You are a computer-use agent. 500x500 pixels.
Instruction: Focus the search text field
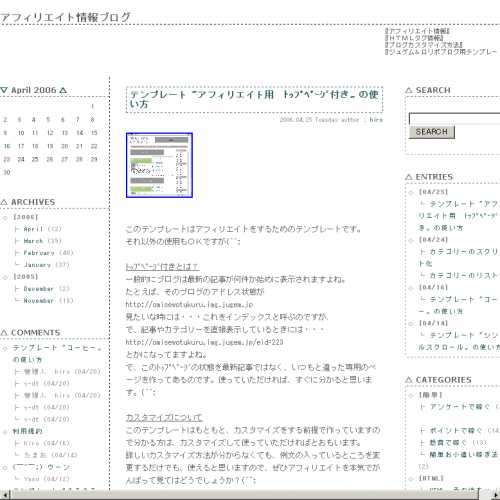[454, 119]
